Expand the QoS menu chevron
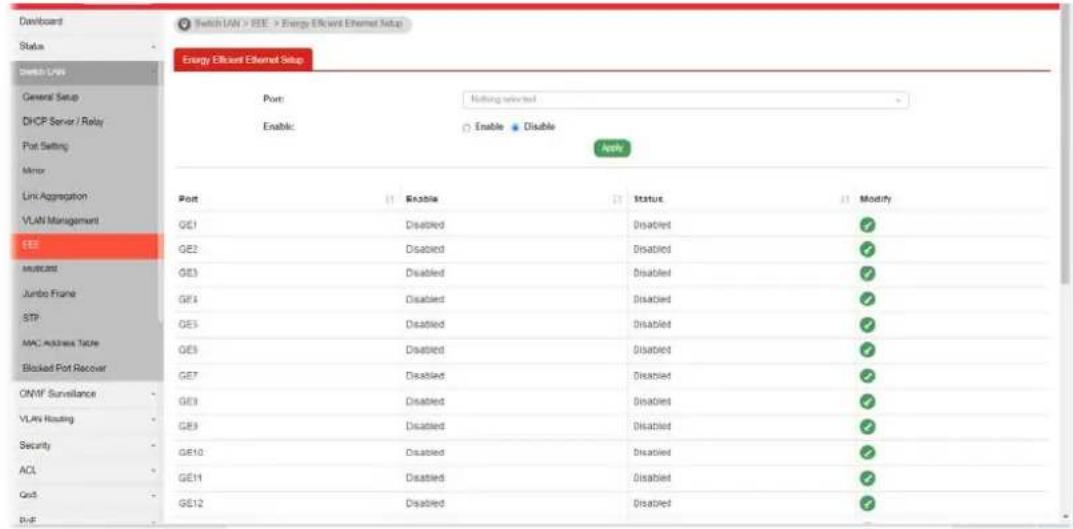The image size is (1073, 529). pyautogui.click(x=154, y=495)
